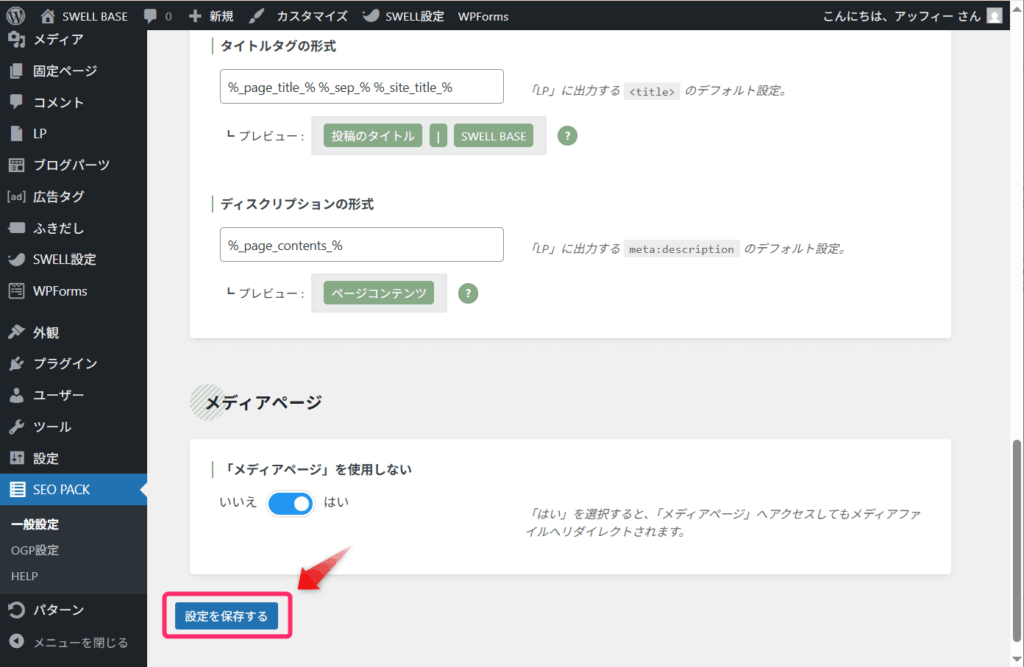The width and height of the screenshot is (1024, 667).
Task: Click the SWELL BASE preview tag
Action: point(493,136)
